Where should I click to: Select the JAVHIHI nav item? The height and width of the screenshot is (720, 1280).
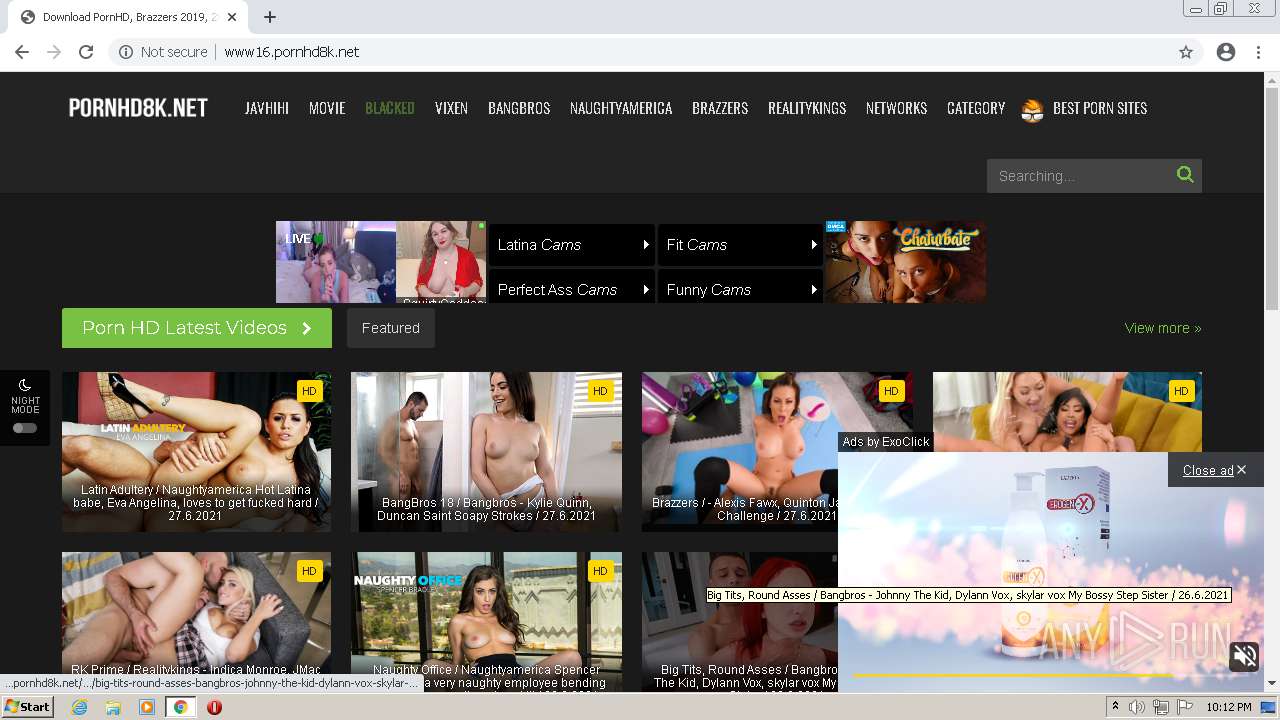[x=267, y=108]
